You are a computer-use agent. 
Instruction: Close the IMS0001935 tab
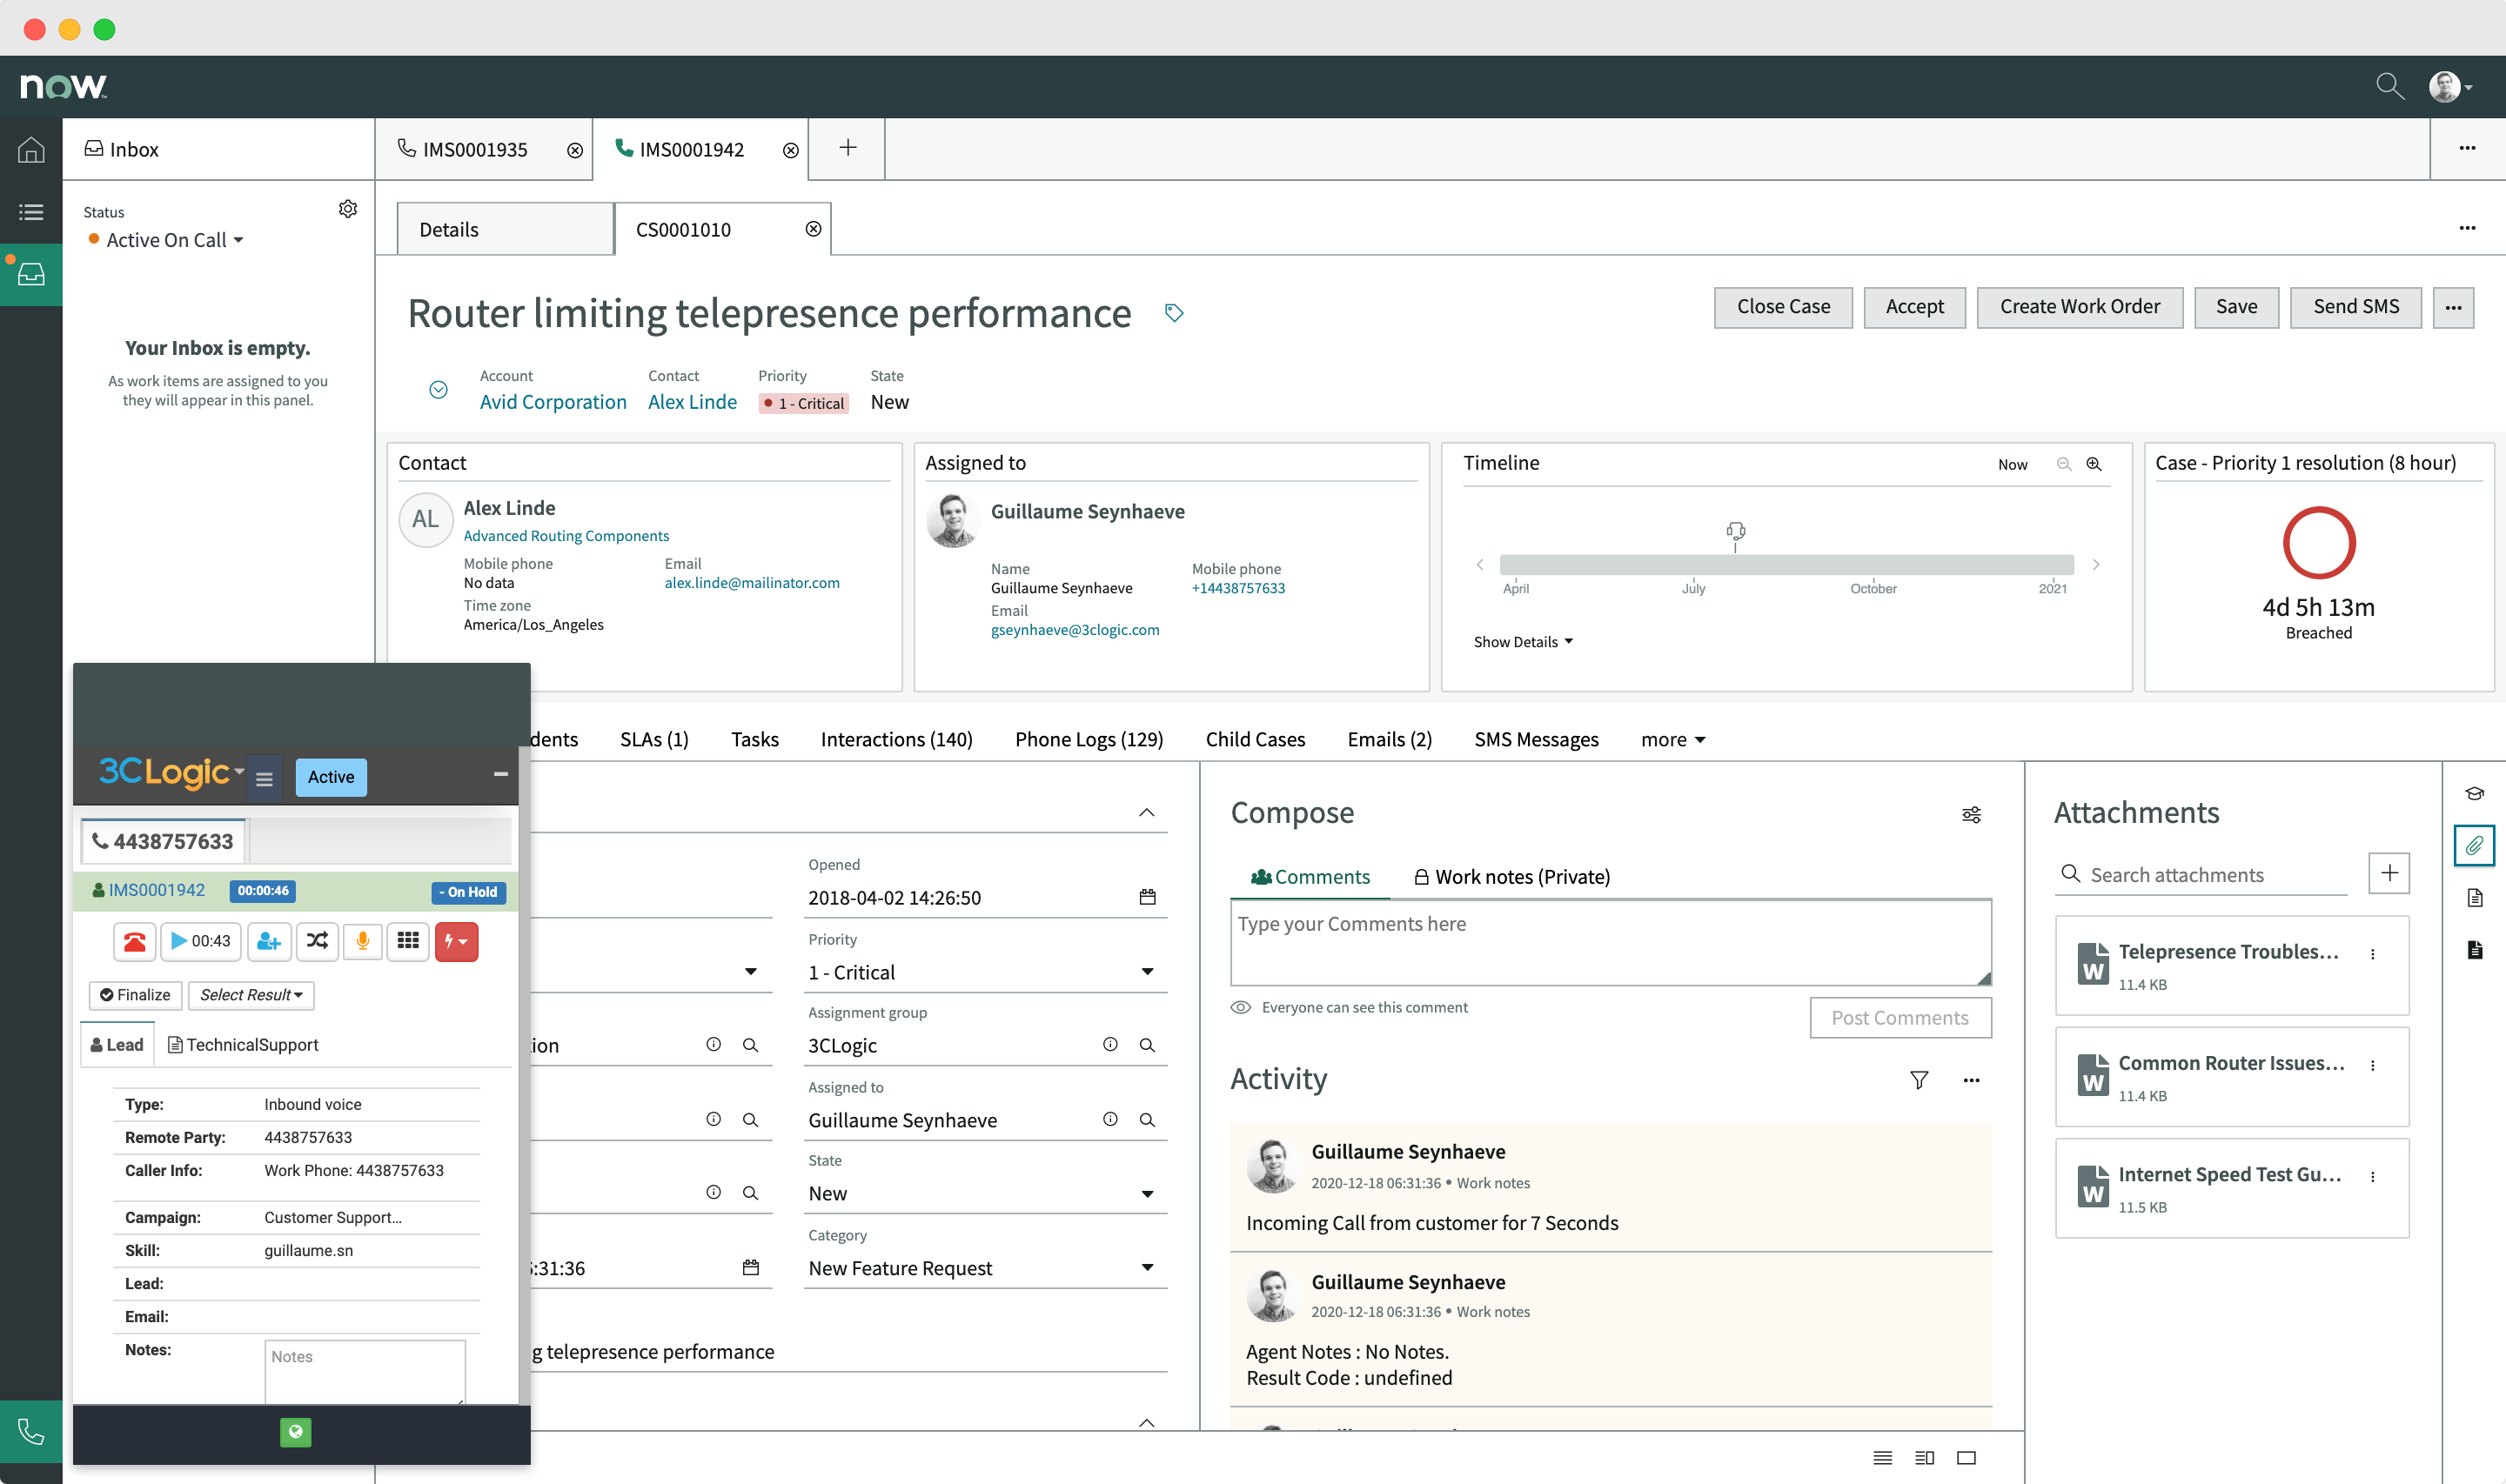(575, 150)
